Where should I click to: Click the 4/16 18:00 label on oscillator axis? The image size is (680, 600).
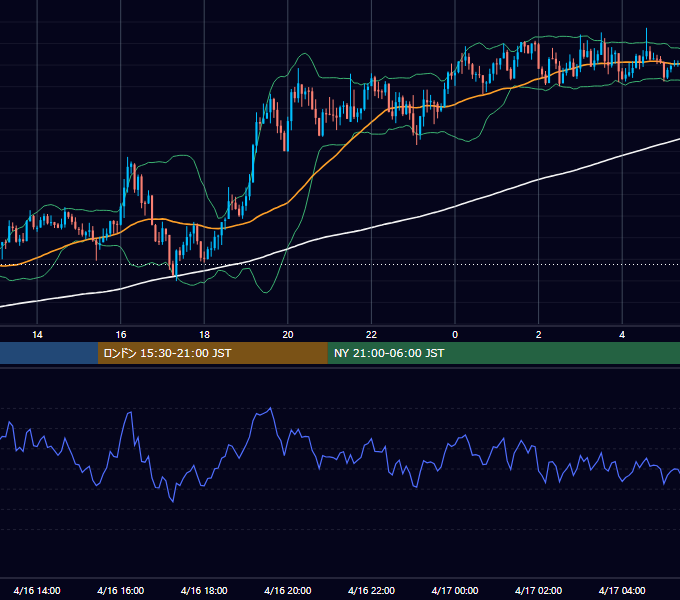pos(204,590)
